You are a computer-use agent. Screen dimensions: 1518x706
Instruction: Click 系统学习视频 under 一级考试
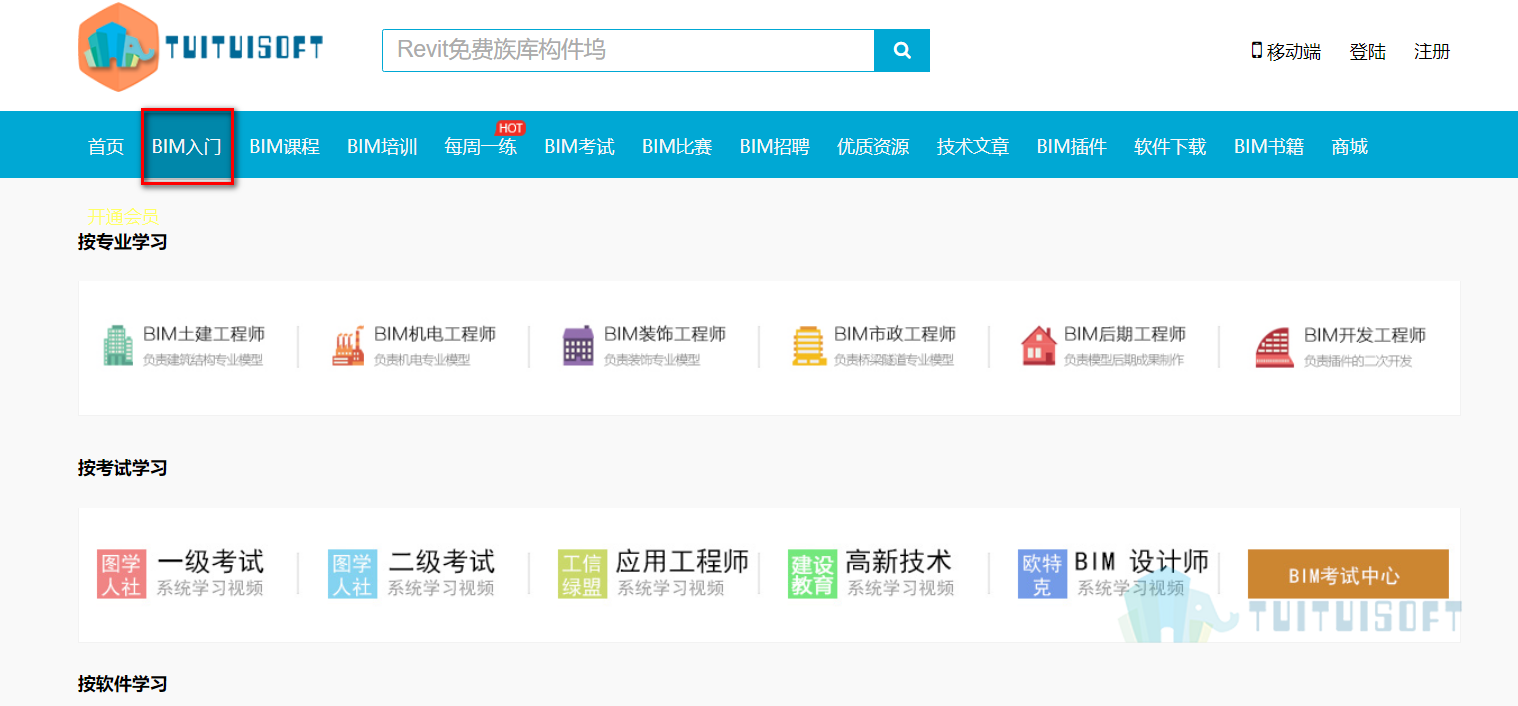tap(210, 588)
